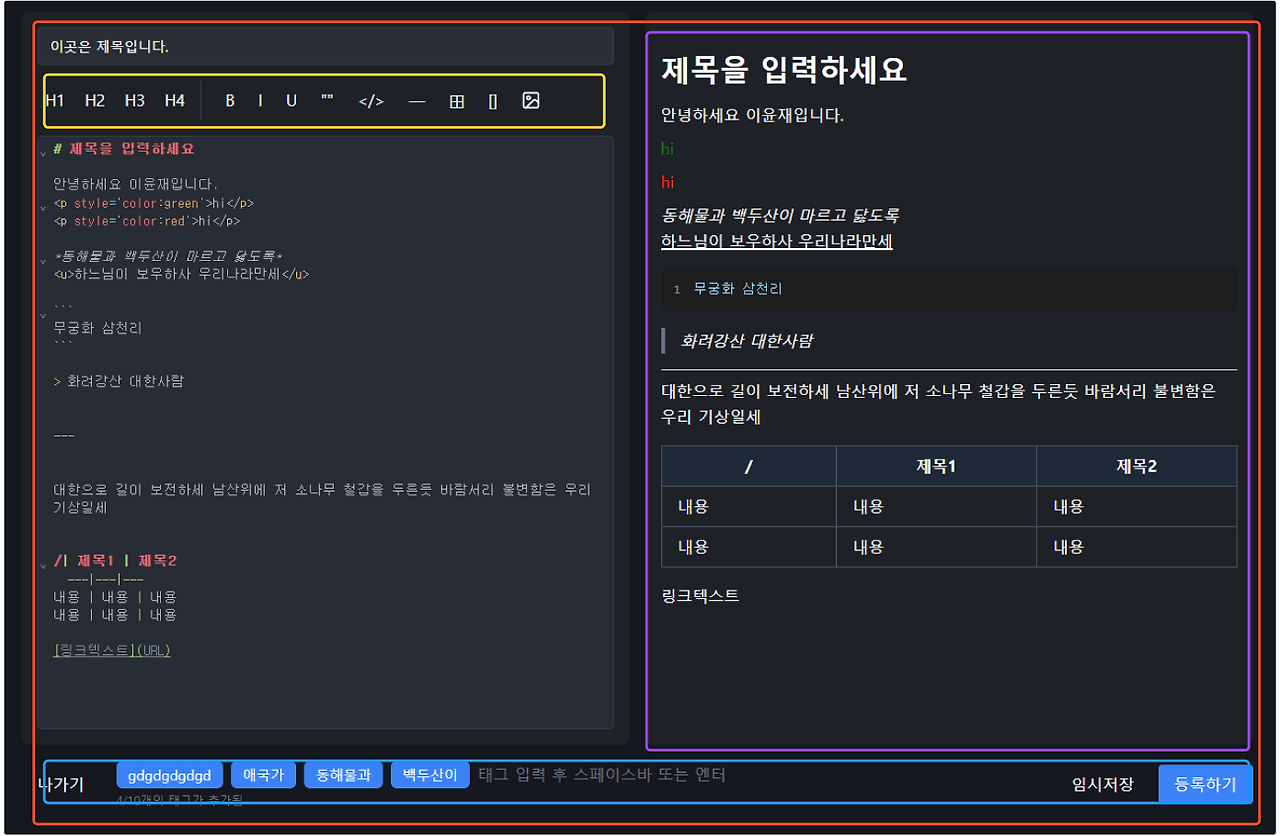Viewport: 1280px width, 836px height.
Task: Publish the post with '등록하기'
Action: 1205,784
